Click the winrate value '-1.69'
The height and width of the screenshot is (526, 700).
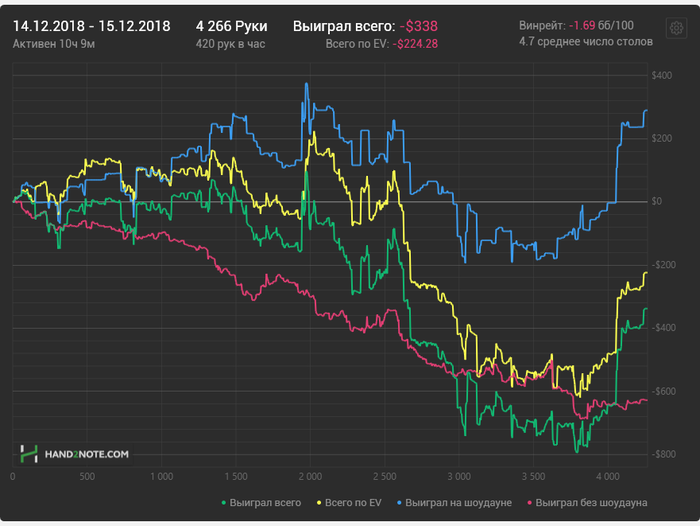pyautogui.click(x=582, y=25)
